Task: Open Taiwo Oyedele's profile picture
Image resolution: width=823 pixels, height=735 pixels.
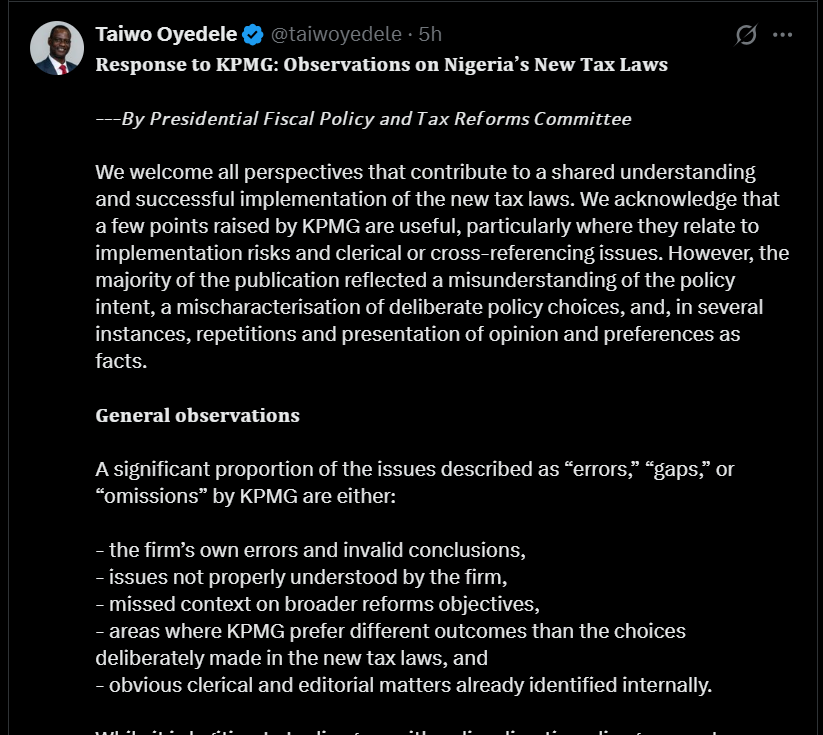Action: coord(56,49)
